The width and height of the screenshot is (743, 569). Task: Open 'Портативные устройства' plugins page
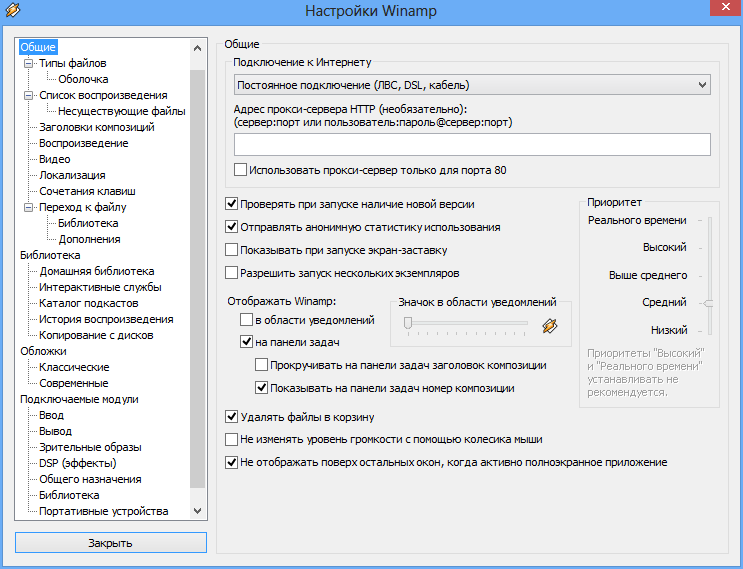[104, 511]
